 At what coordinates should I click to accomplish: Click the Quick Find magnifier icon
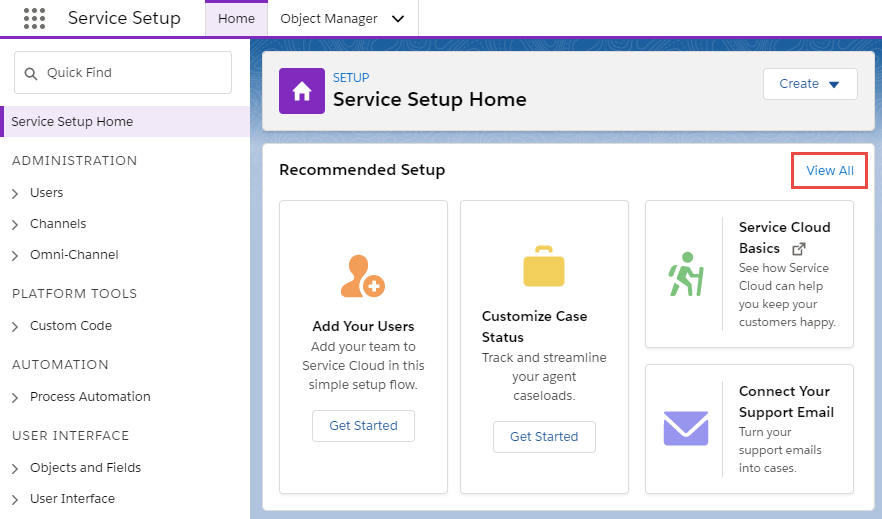pyautogui.click(x=31, y=73)
